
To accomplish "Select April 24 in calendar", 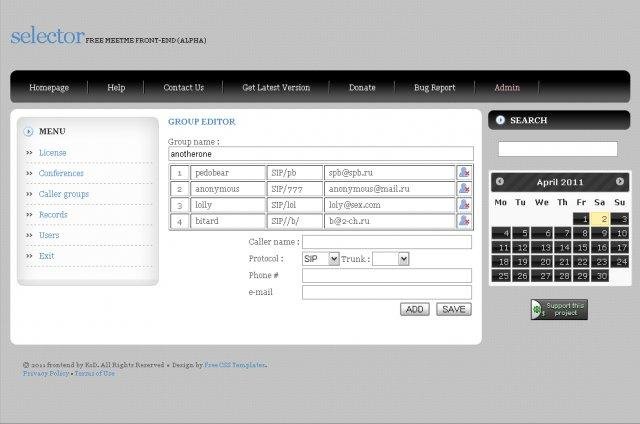I will click(x=620, y=262).
